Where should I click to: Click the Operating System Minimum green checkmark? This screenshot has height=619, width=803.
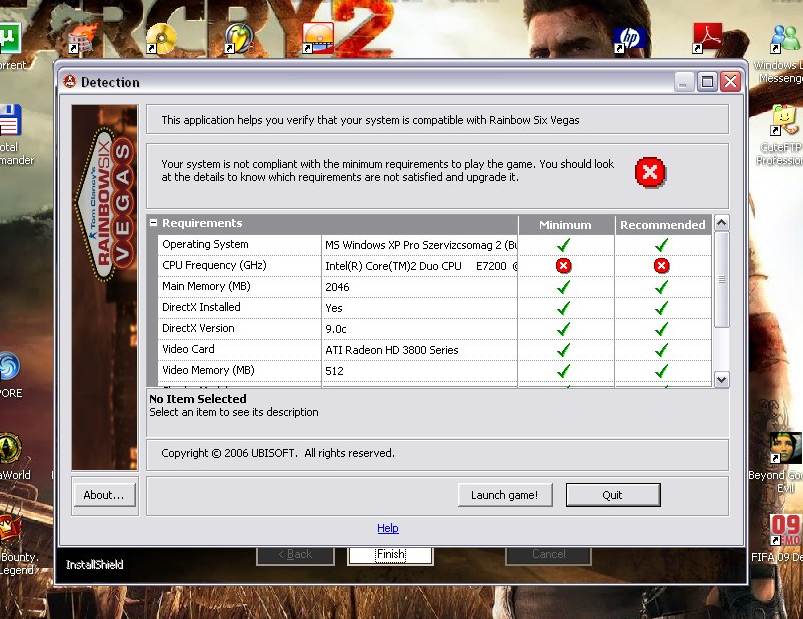[x=564, y=245]
